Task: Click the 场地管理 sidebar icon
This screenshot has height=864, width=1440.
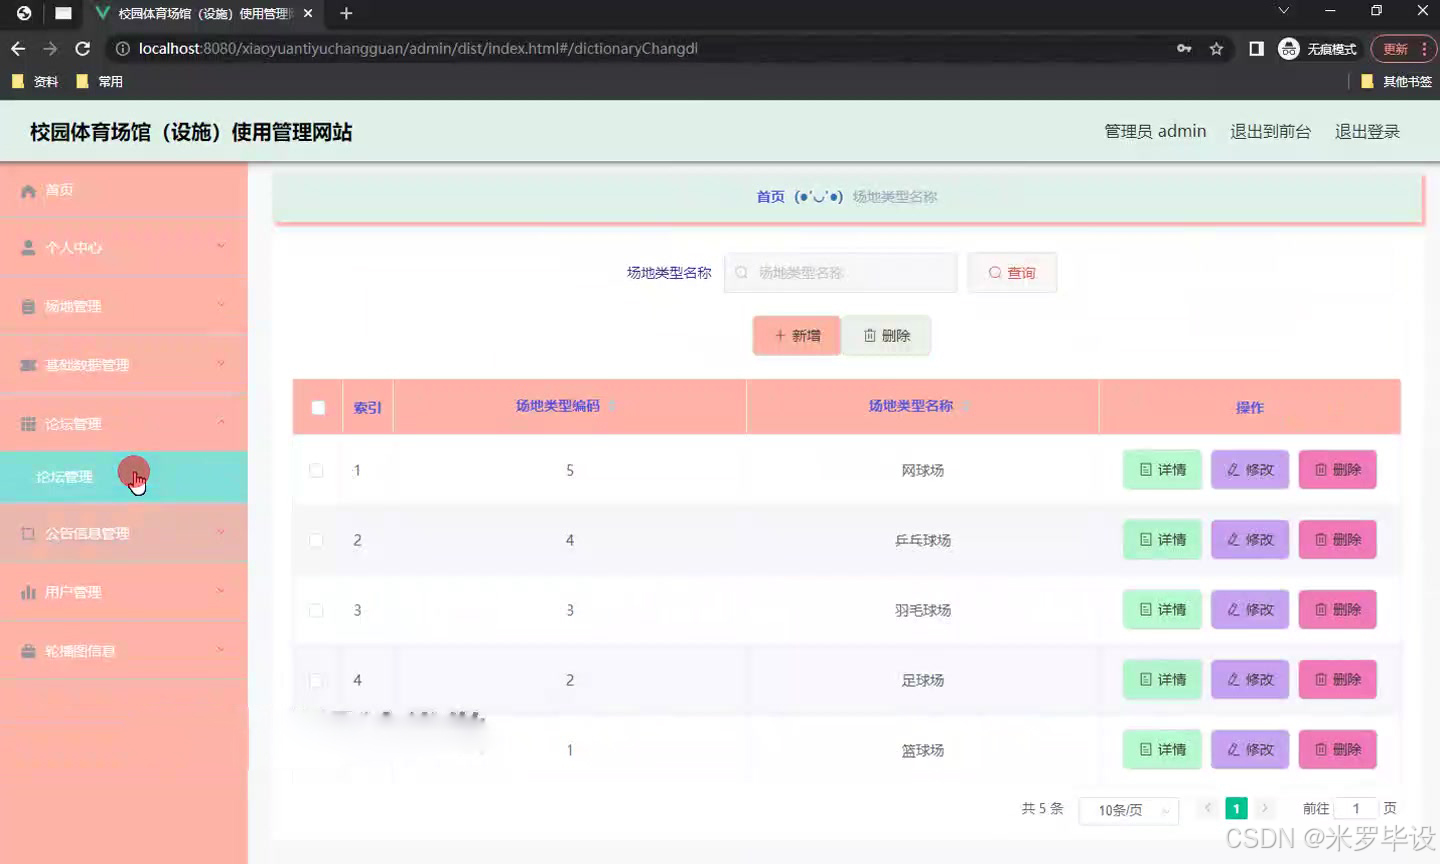Action: point(28,307)
